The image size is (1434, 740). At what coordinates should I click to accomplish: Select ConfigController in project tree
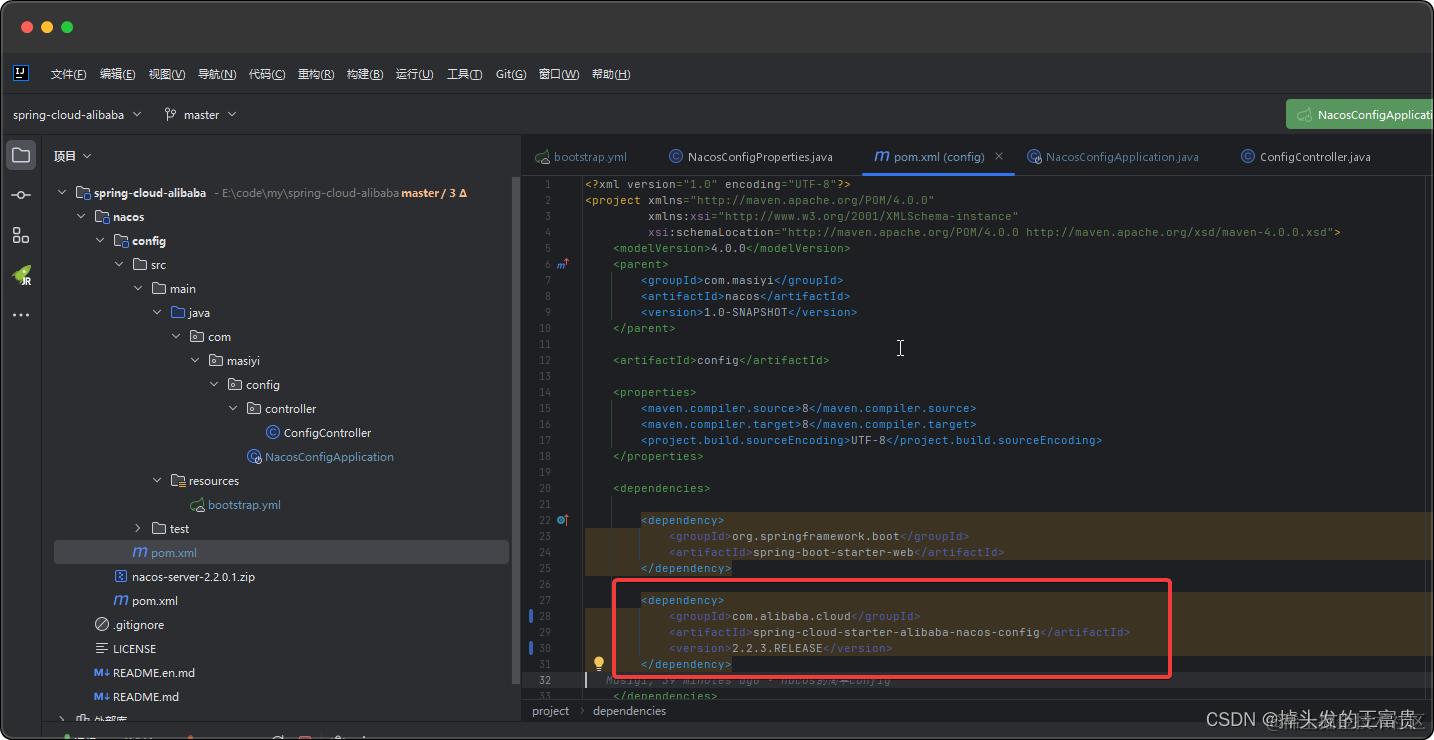327,433
